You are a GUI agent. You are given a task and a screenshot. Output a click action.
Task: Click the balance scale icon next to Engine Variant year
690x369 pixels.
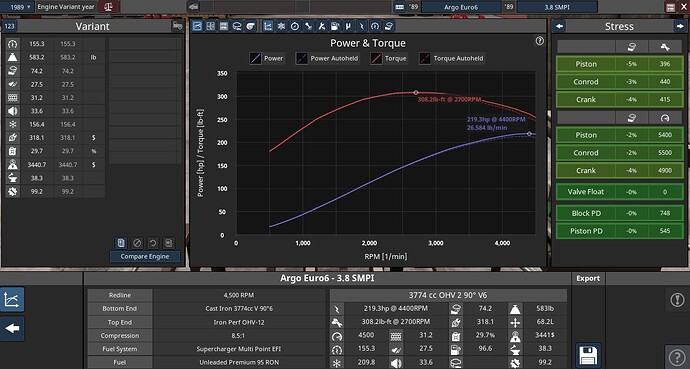pos(109,7)
